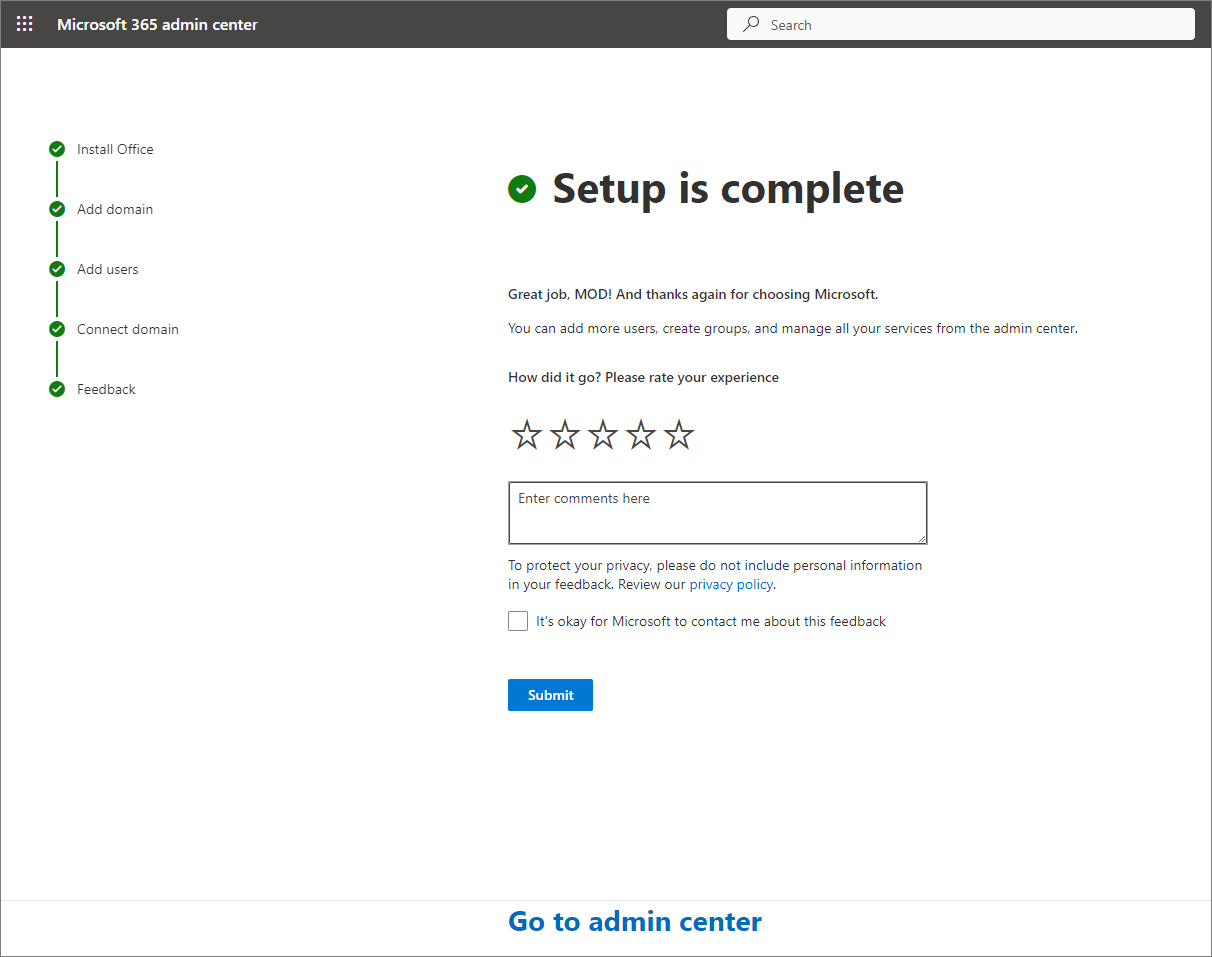Screen dimensions: 1212x957
Task: Click the Add users step checkmark icon
Action: point(57,269)
